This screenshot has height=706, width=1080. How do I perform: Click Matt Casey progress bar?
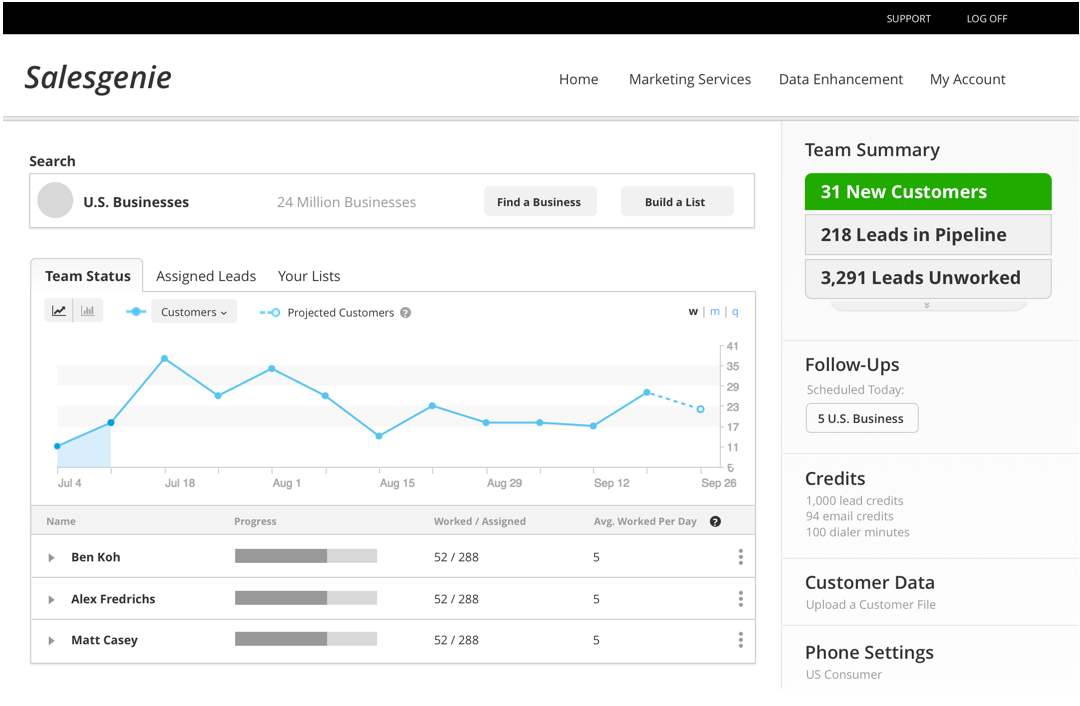306,639
